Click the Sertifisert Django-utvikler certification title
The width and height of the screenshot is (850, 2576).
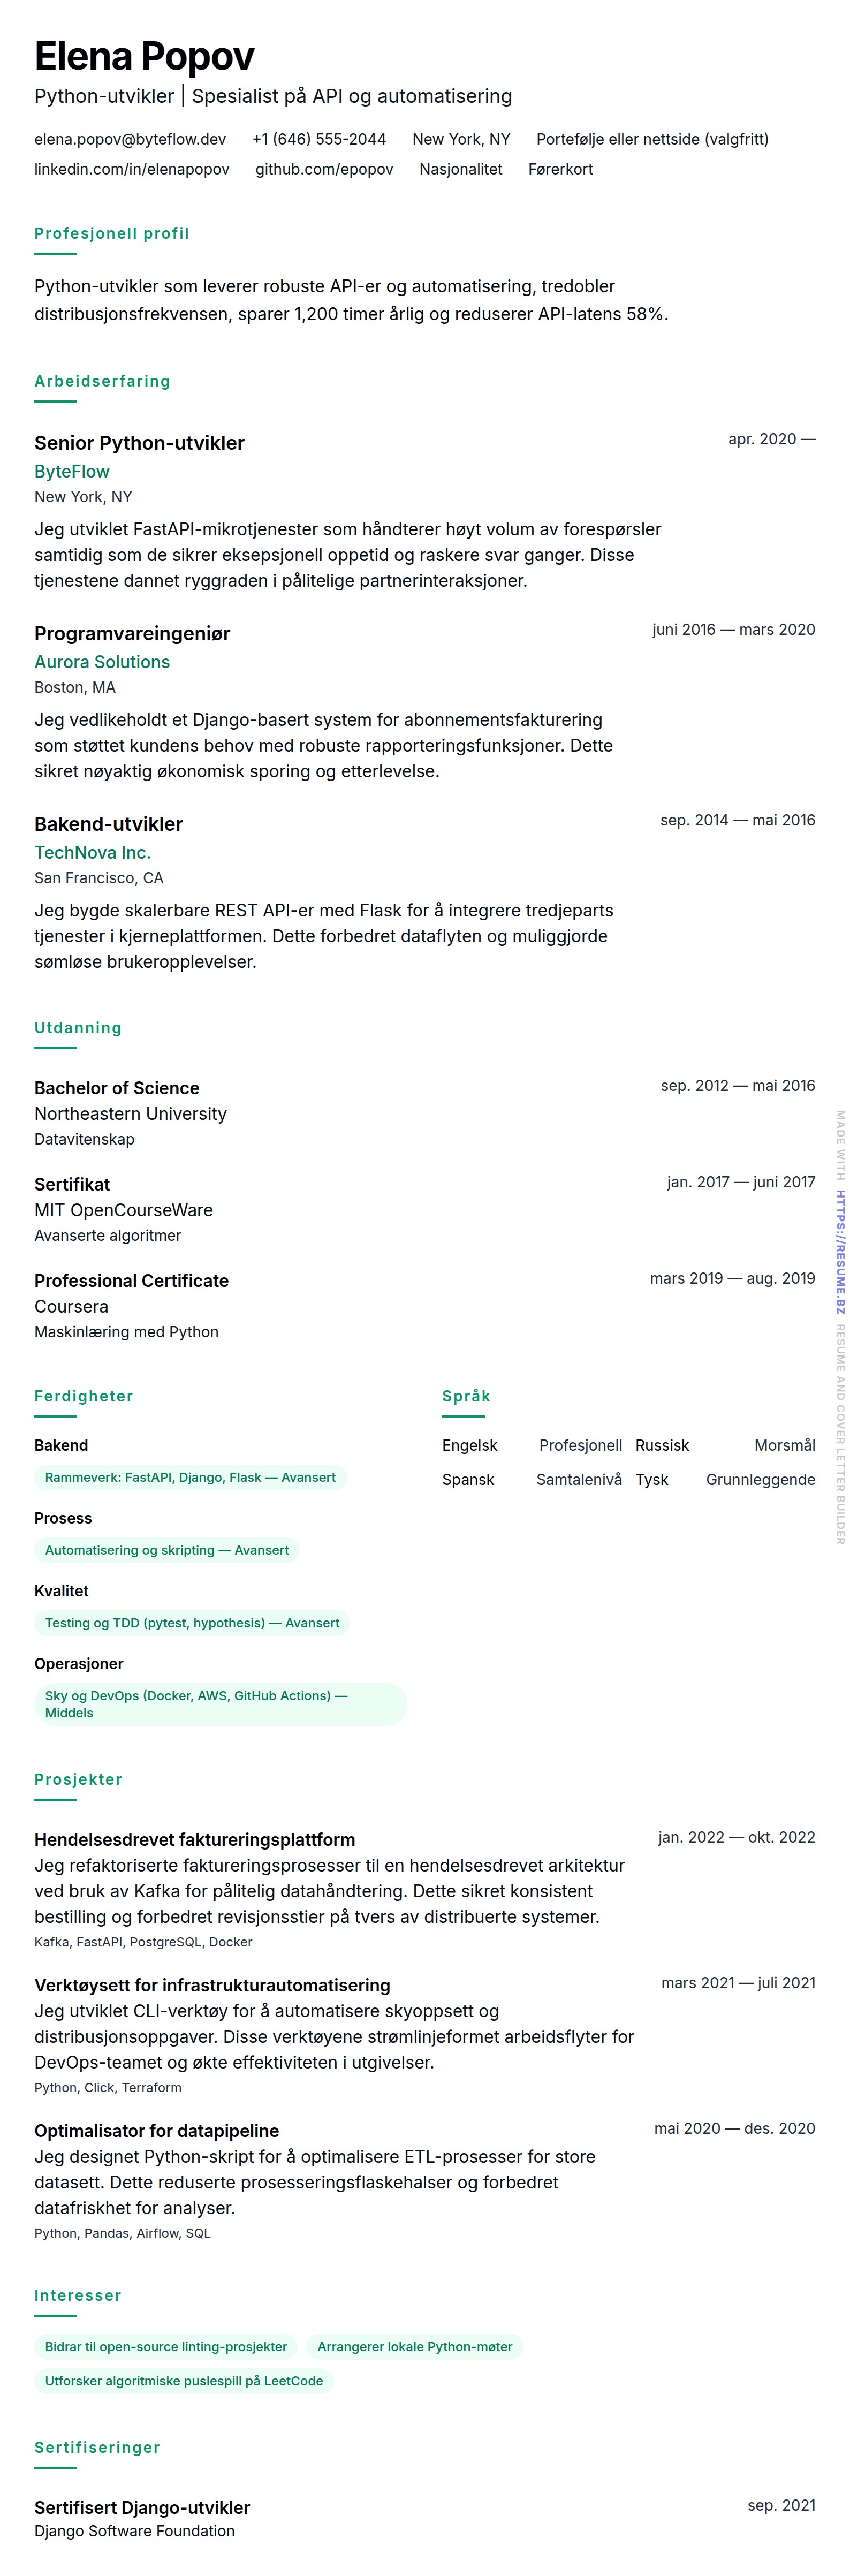(x=142, y=2507)
